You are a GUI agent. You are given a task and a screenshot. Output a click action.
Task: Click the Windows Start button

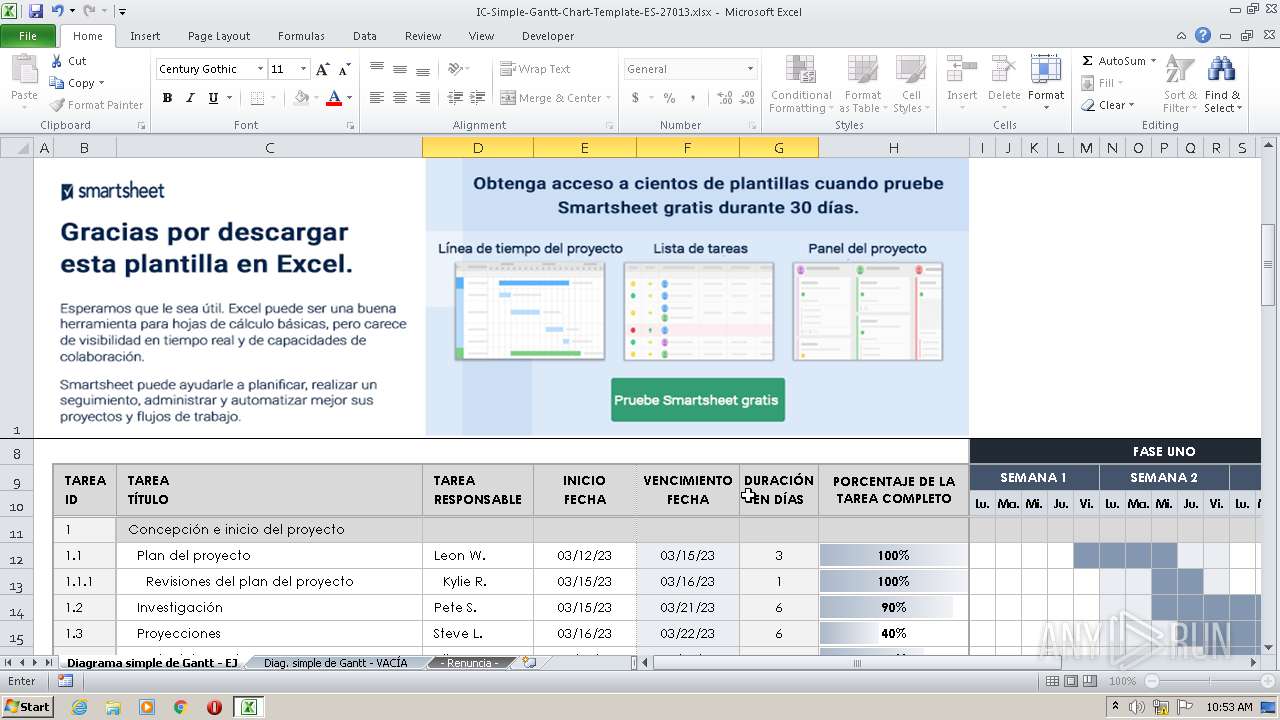[x=28, y=707]
